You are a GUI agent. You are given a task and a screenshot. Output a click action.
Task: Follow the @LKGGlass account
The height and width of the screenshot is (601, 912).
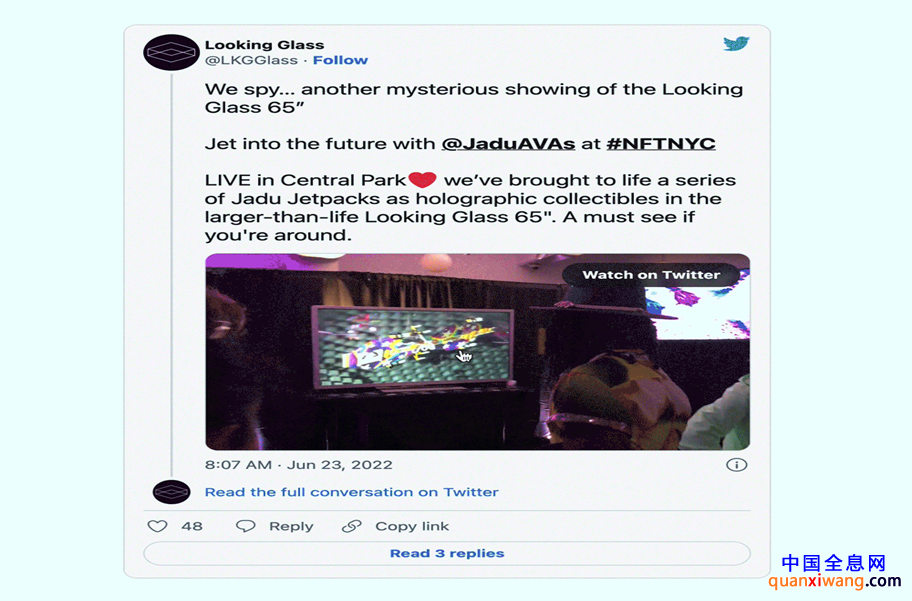340,60
